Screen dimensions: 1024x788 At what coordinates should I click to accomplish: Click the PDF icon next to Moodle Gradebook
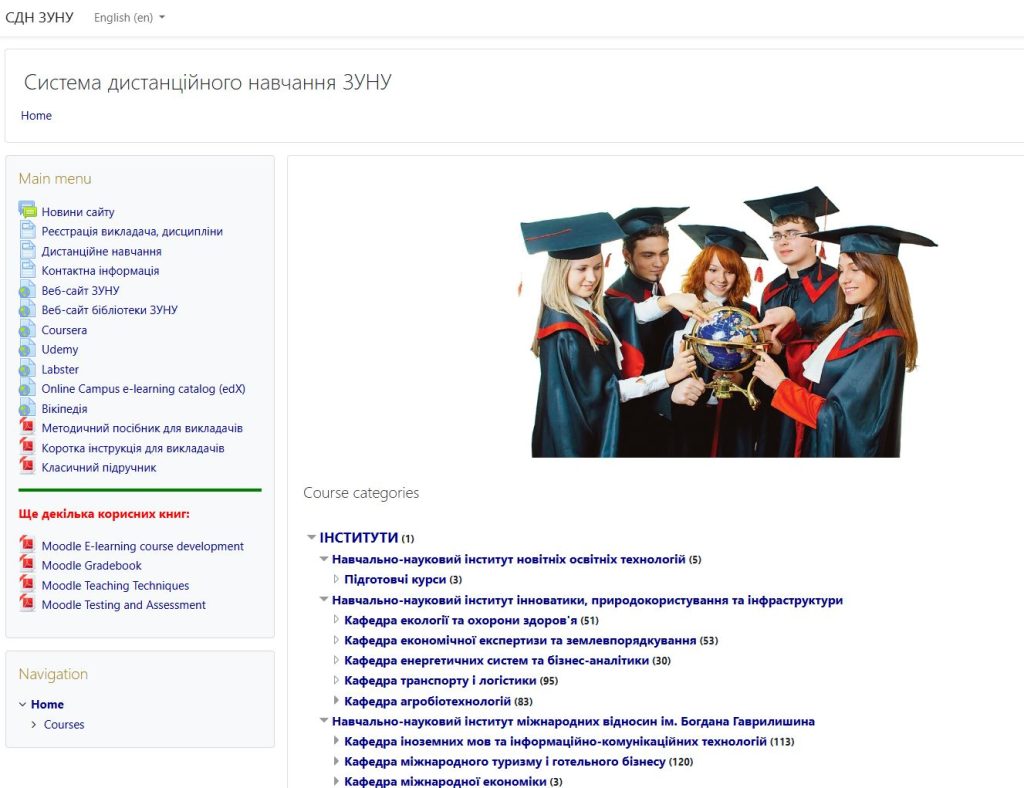[27, 565]
